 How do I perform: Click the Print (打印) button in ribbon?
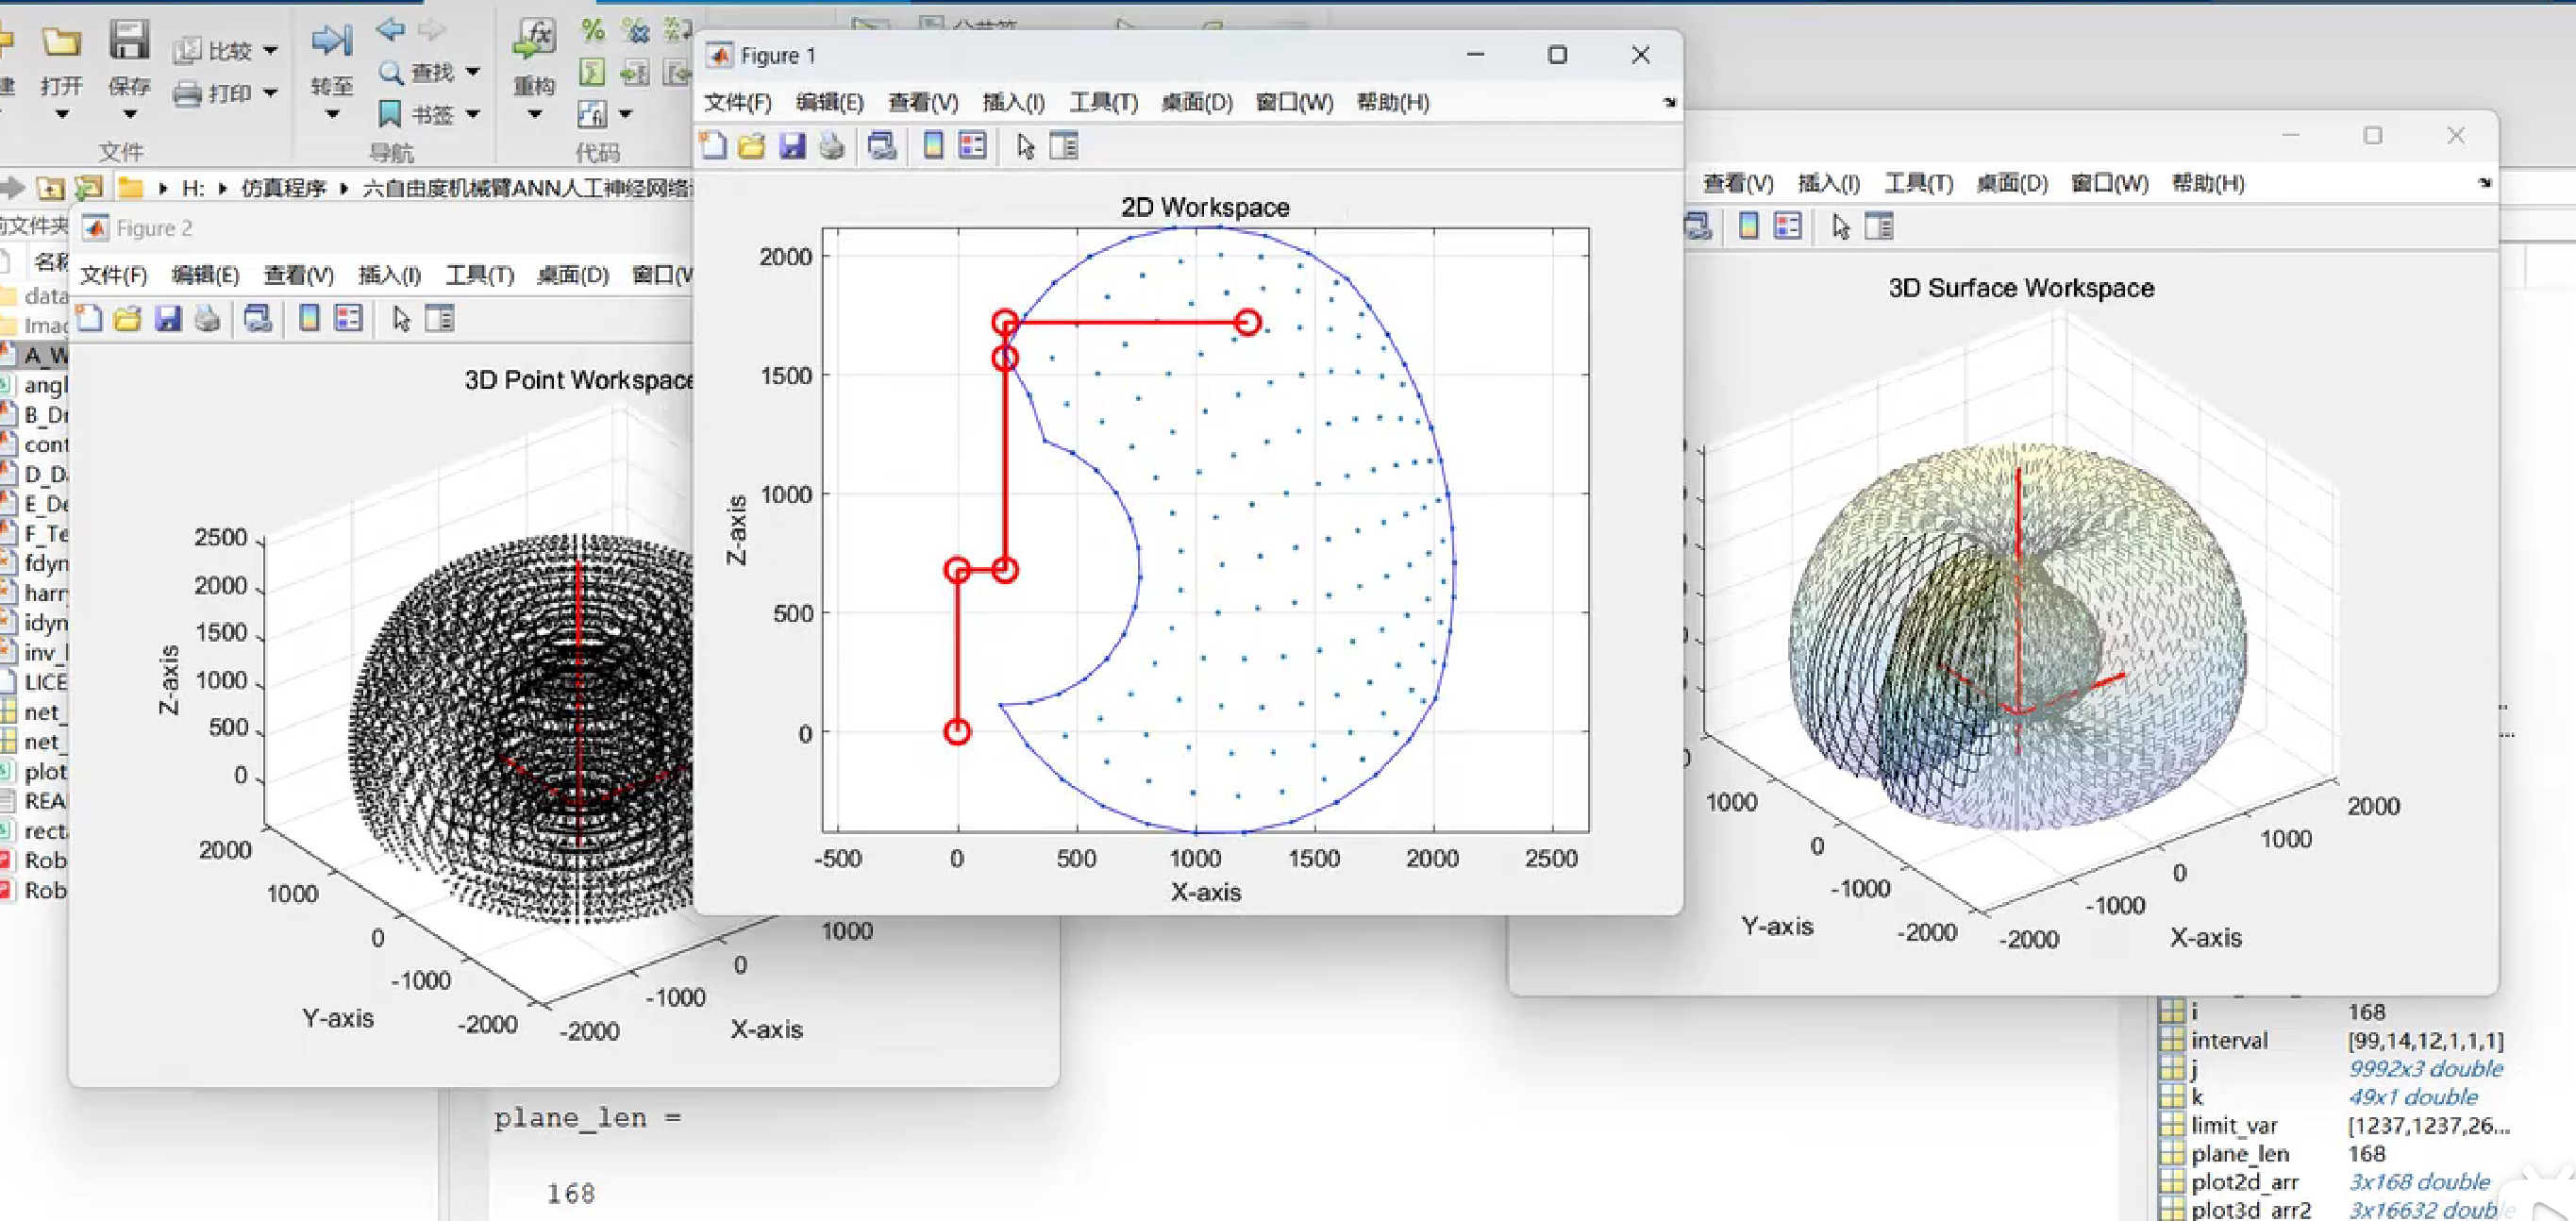[212, 94]
